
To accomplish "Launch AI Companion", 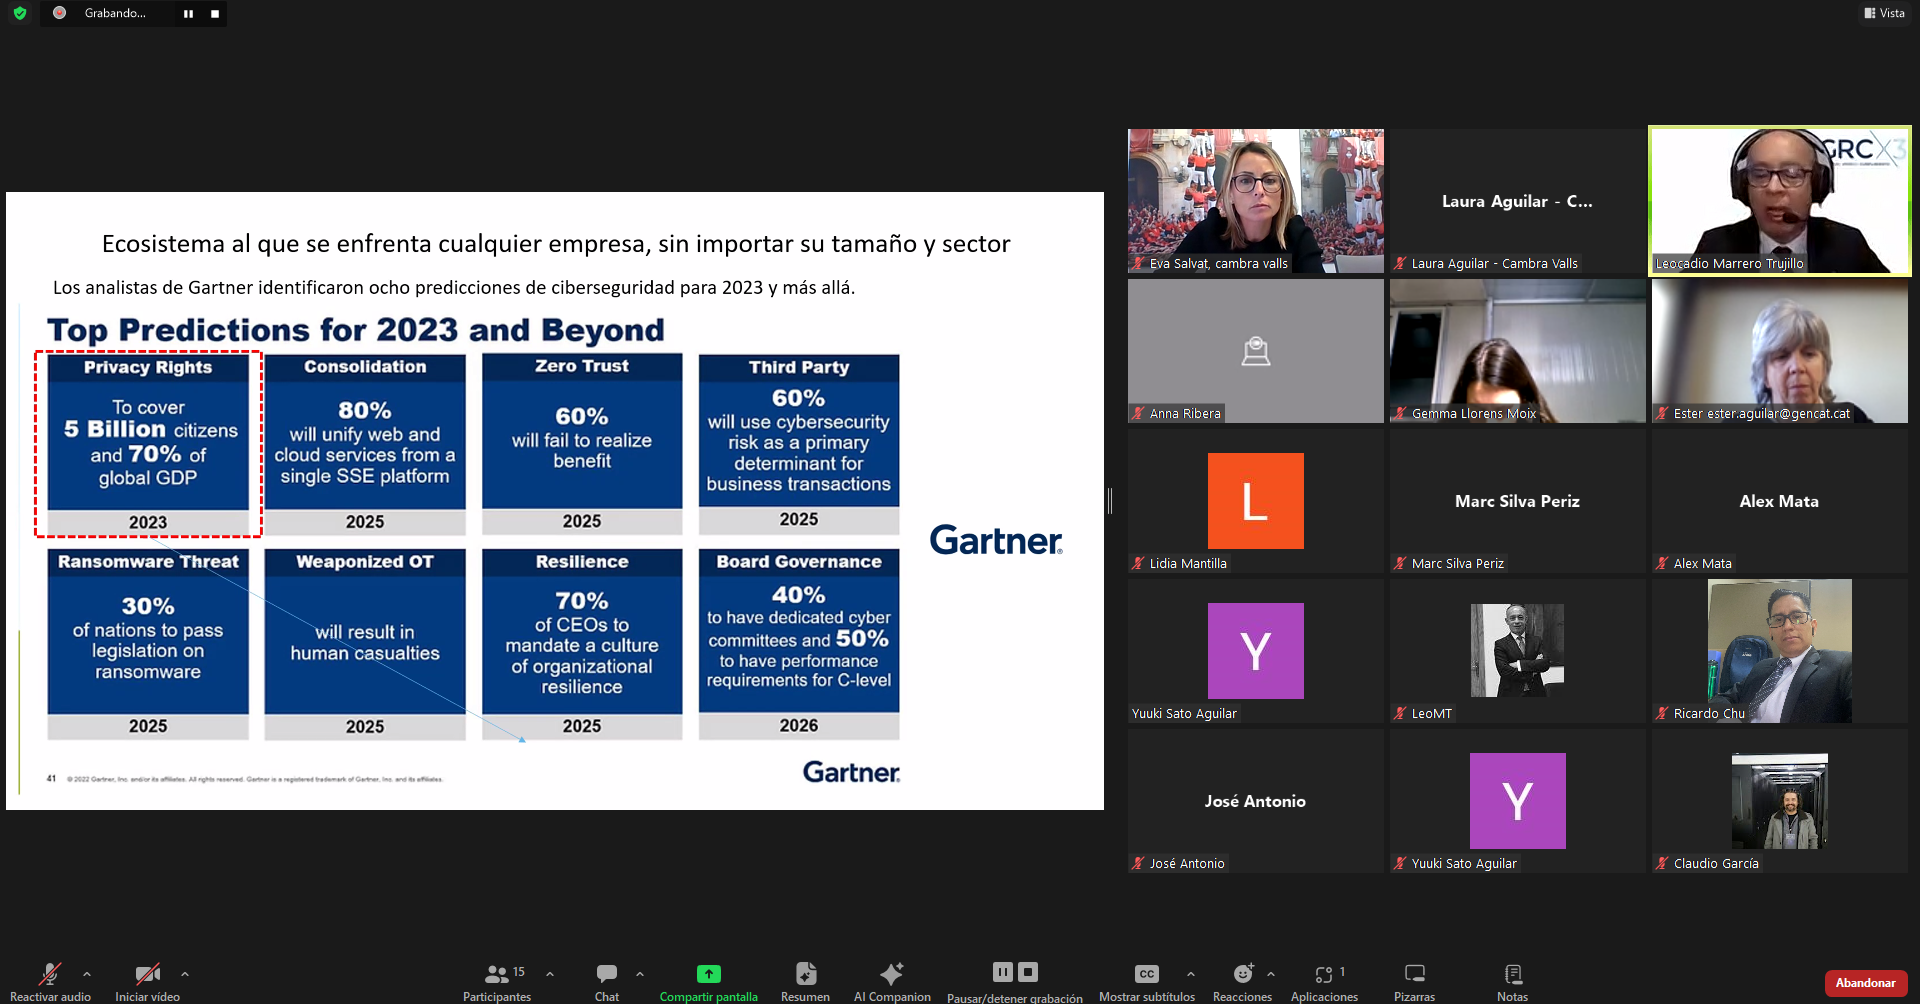I will tap(891, 974).
